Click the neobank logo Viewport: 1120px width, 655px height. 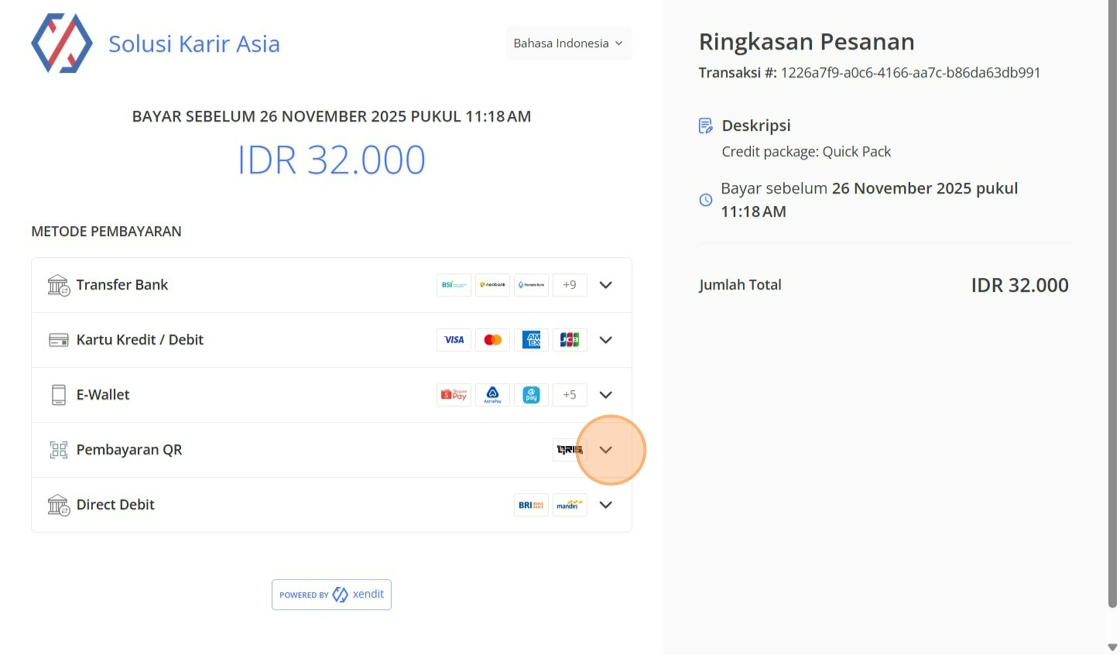pos(492,285)
